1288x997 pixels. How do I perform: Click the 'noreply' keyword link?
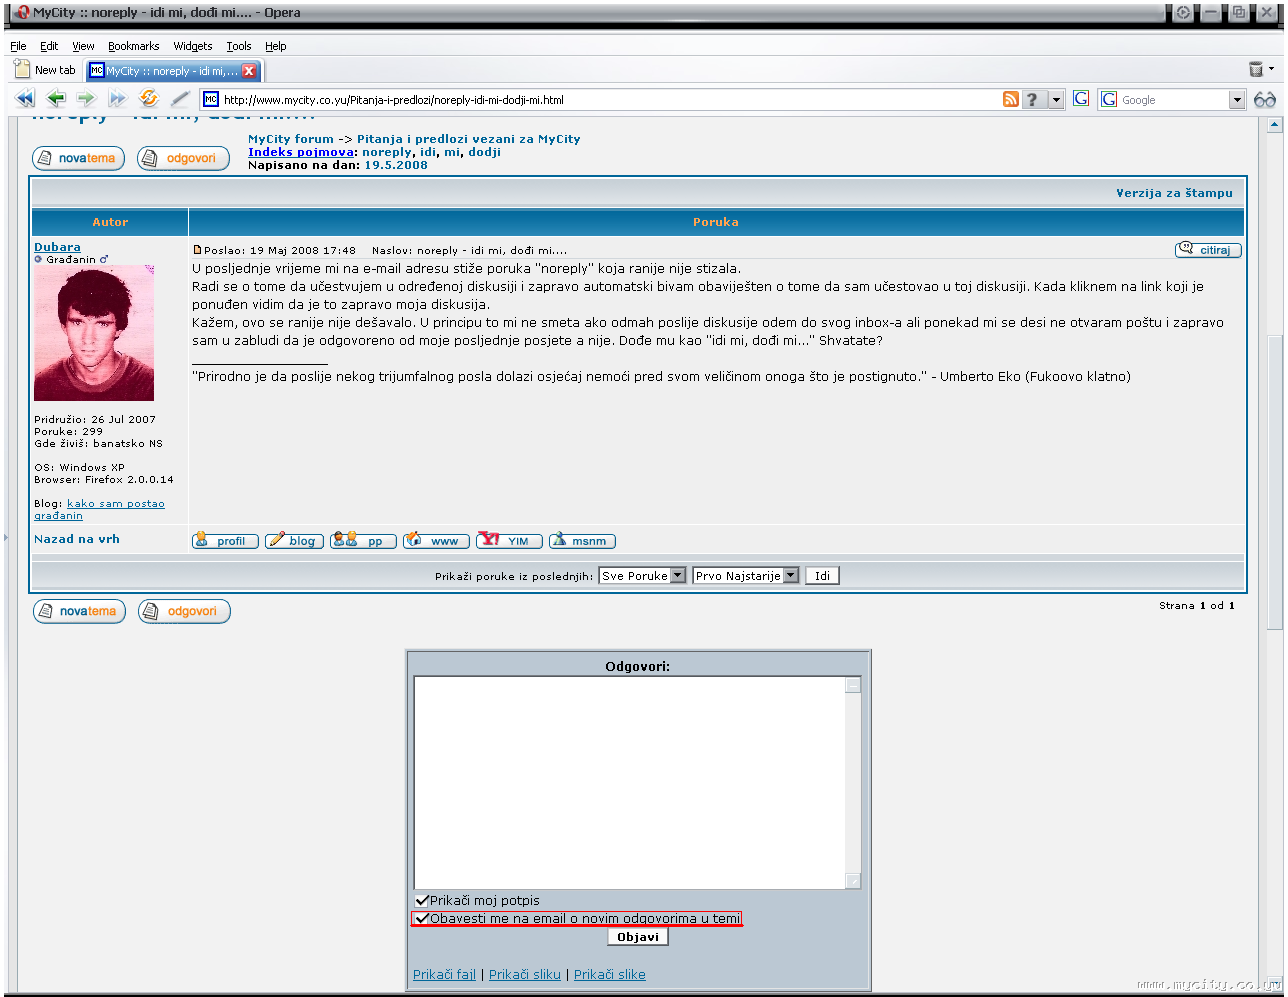tap(386, 152)
